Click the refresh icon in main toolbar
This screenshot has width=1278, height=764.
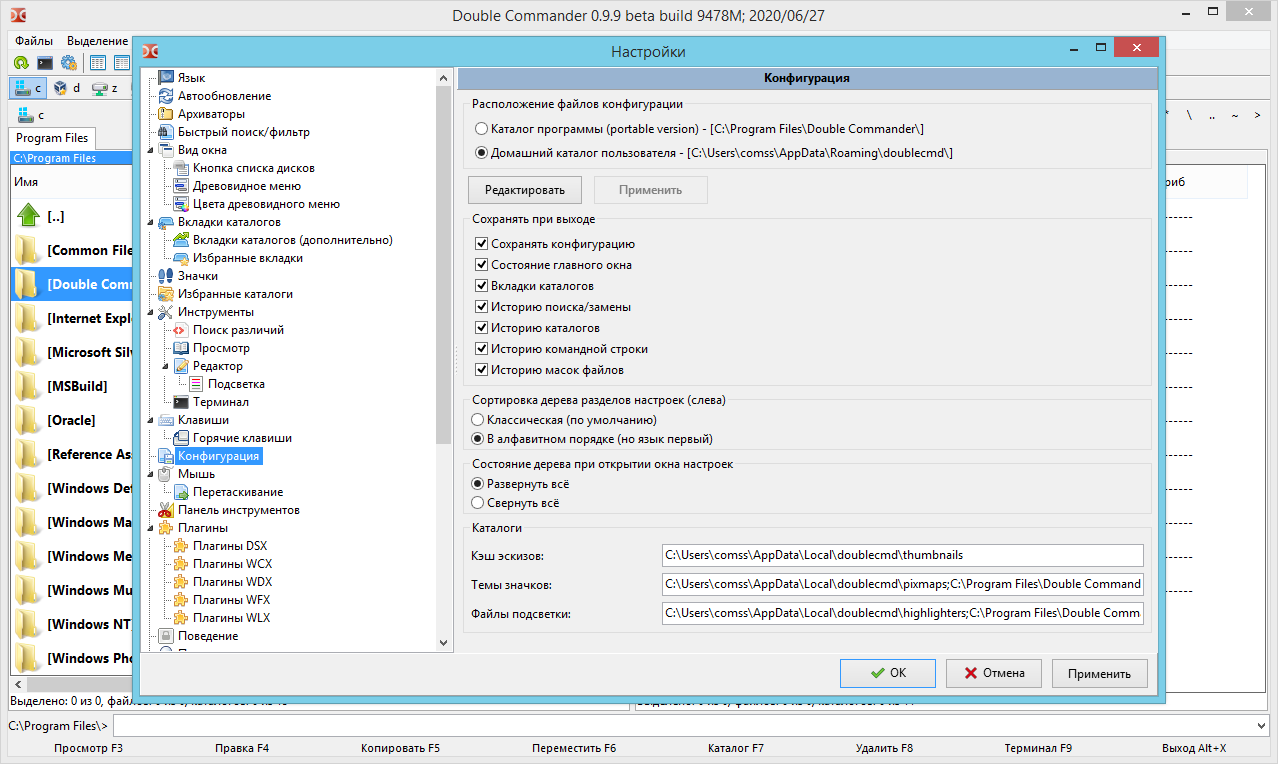point(21,63)
